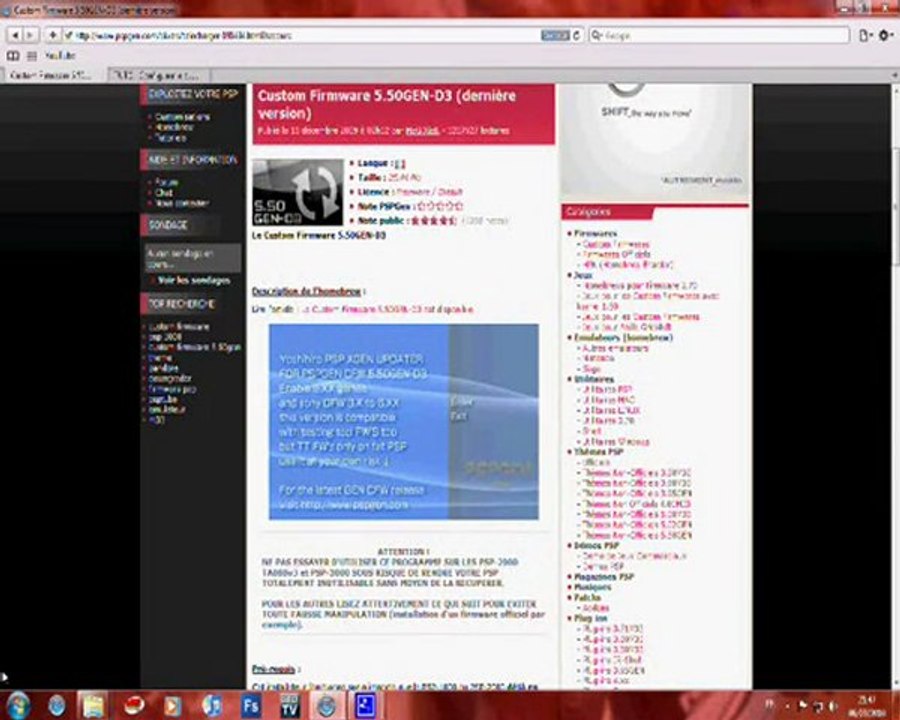Open the Firmwares category
The height and width of the screenshot is (720, 900).
pyautogui.click(x=596, y=234)
